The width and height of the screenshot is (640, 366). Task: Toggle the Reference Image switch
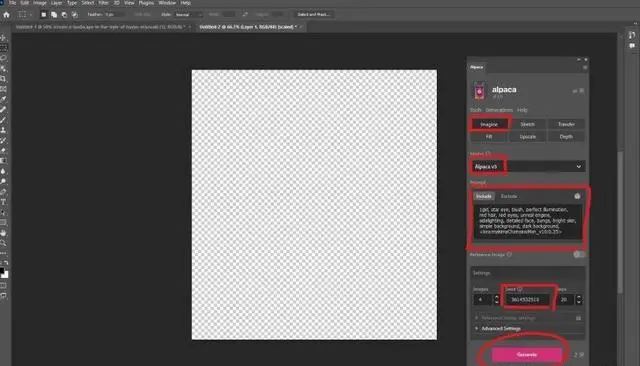[579, 255]
